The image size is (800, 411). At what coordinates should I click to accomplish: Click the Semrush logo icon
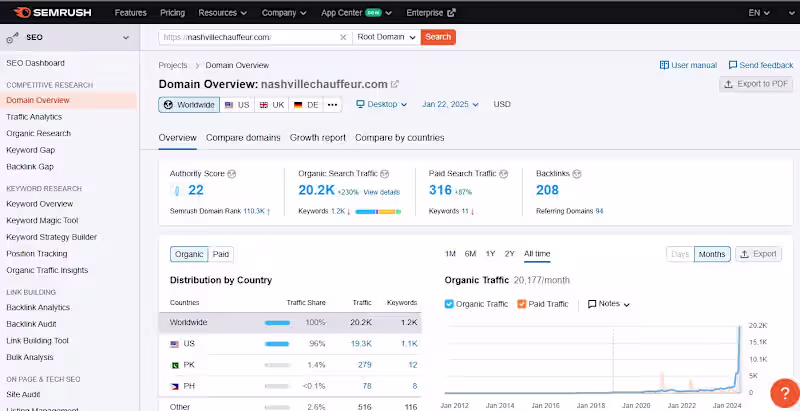[x=19, y=13]
